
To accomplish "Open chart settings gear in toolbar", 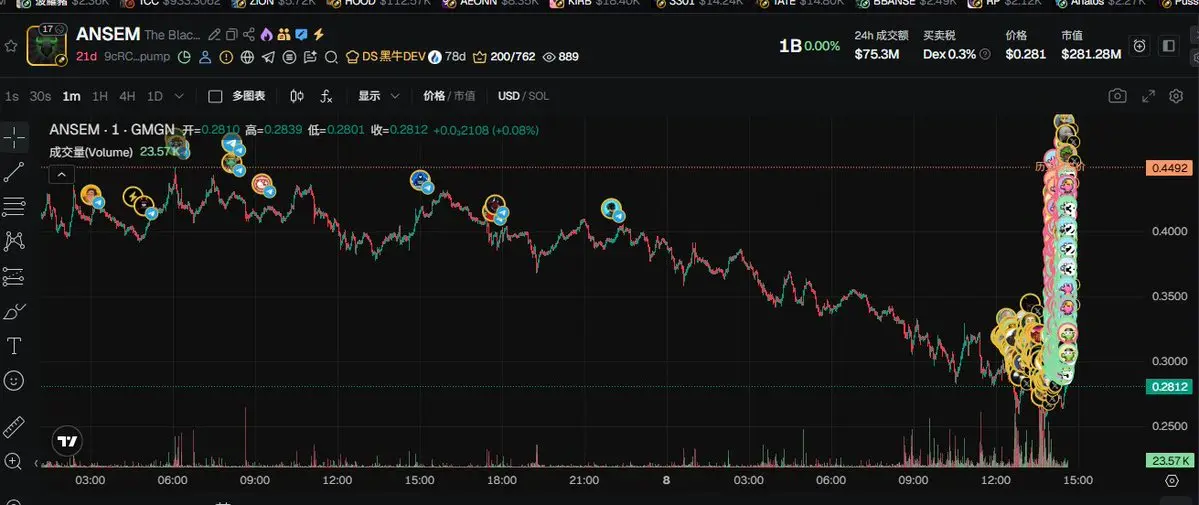I will click(x=1176, y=96).
